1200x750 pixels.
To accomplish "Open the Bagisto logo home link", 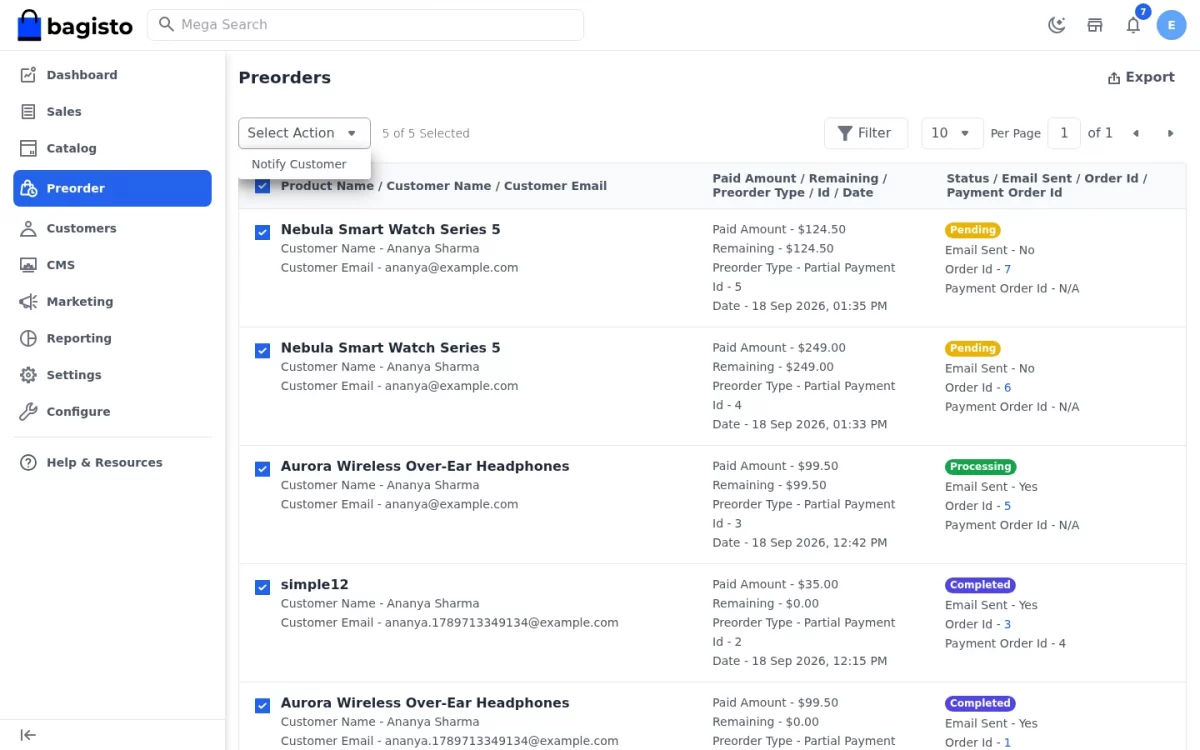I will coord(75,25).
